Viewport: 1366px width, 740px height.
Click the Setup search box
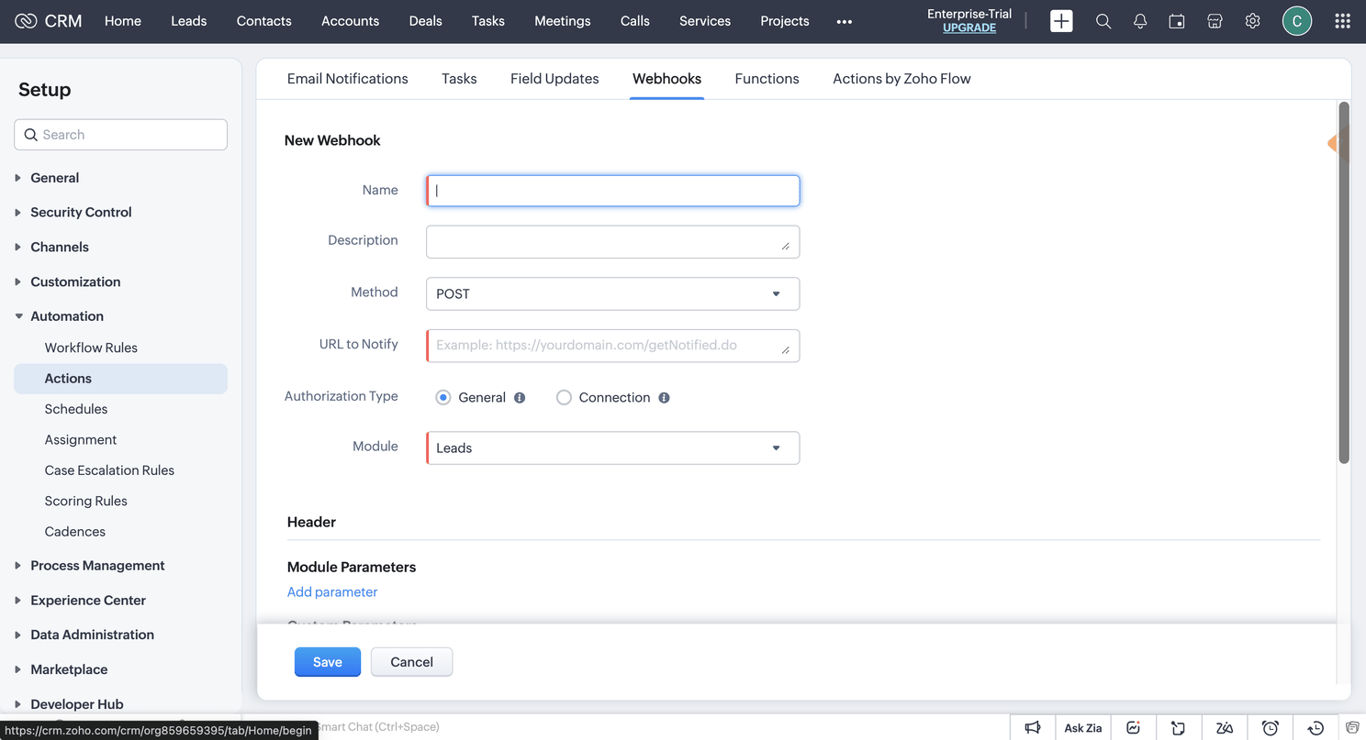[121, 135]
